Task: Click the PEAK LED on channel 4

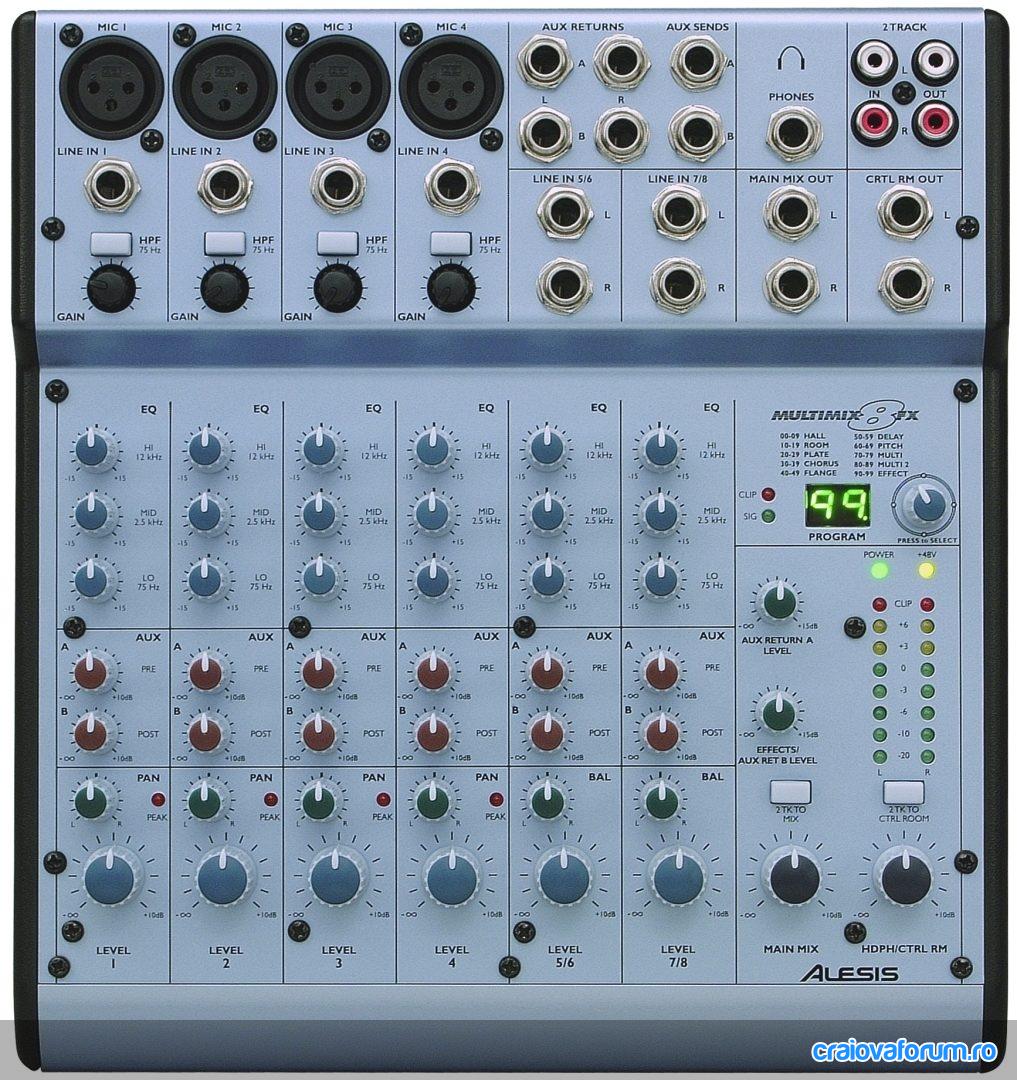Action: (x=496, y=800)
